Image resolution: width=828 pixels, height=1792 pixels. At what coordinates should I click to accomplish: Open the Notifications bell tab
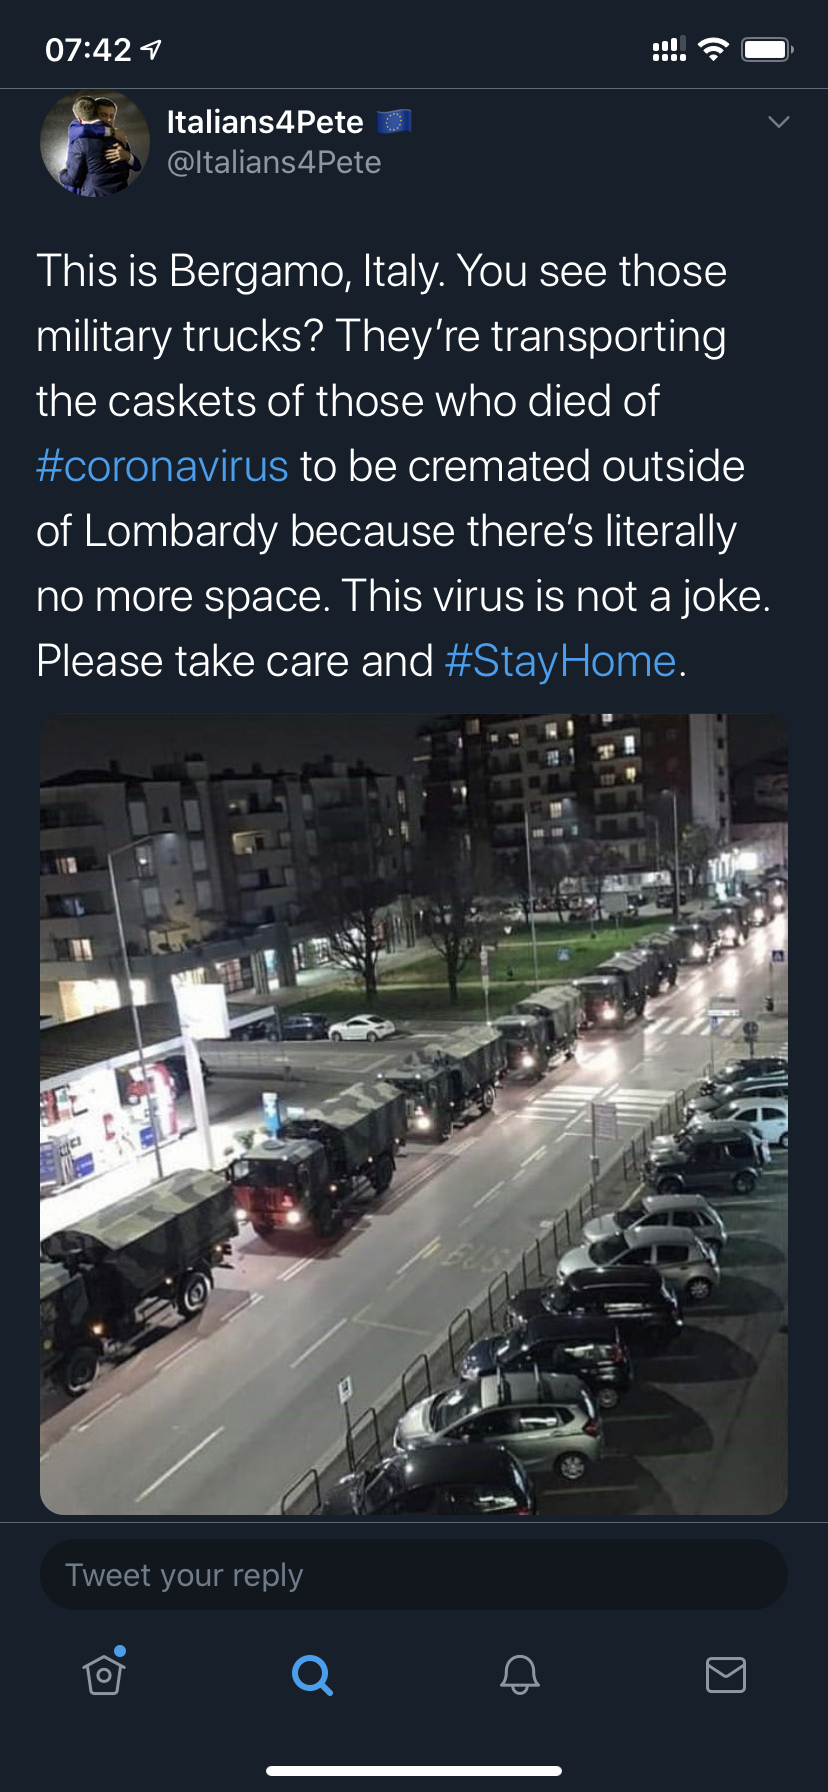520,1673
